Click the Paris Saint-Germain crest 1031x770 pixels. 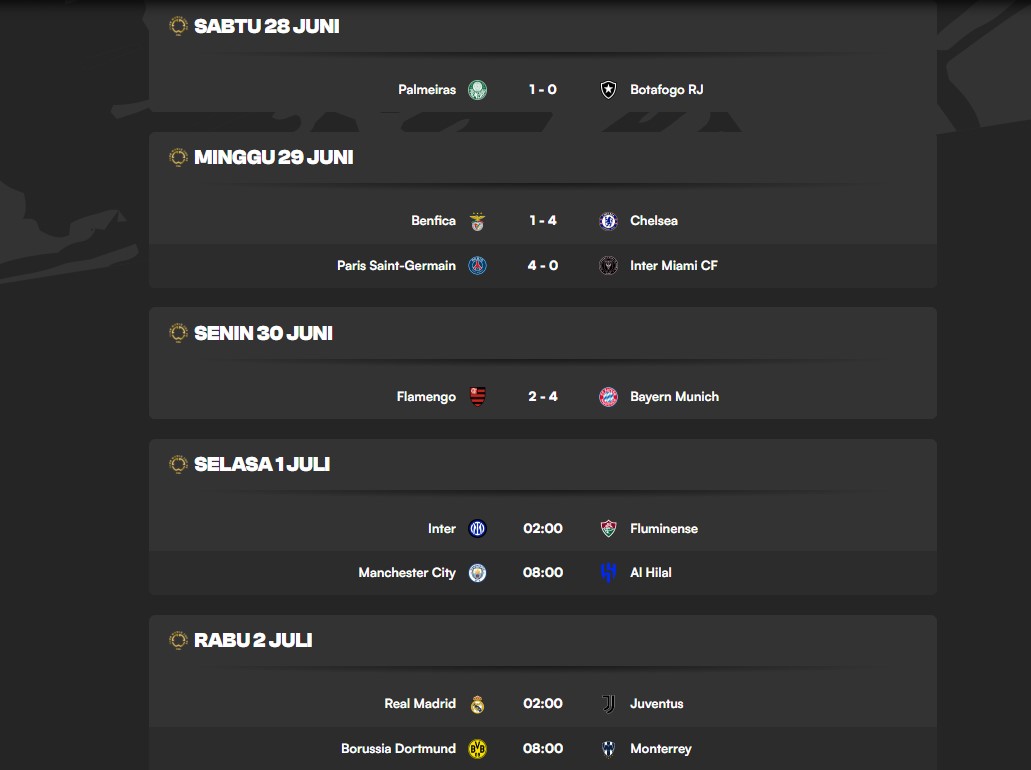[x=477, y=266]
